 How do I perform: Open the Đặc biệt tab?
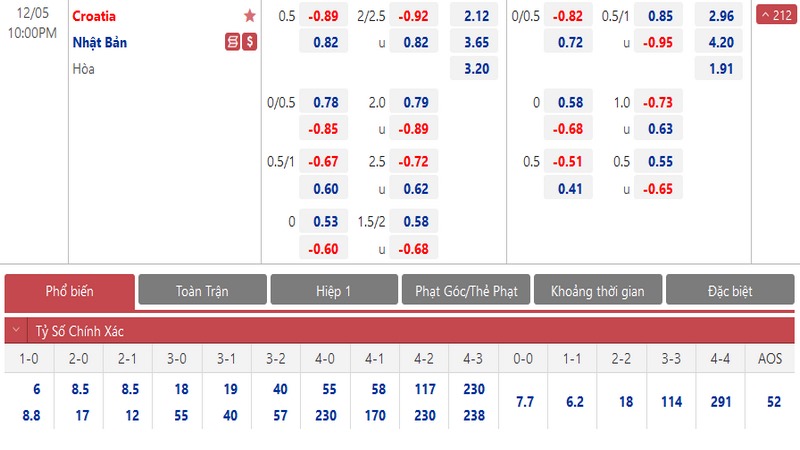pyautogui.click(x=730, y=291)
